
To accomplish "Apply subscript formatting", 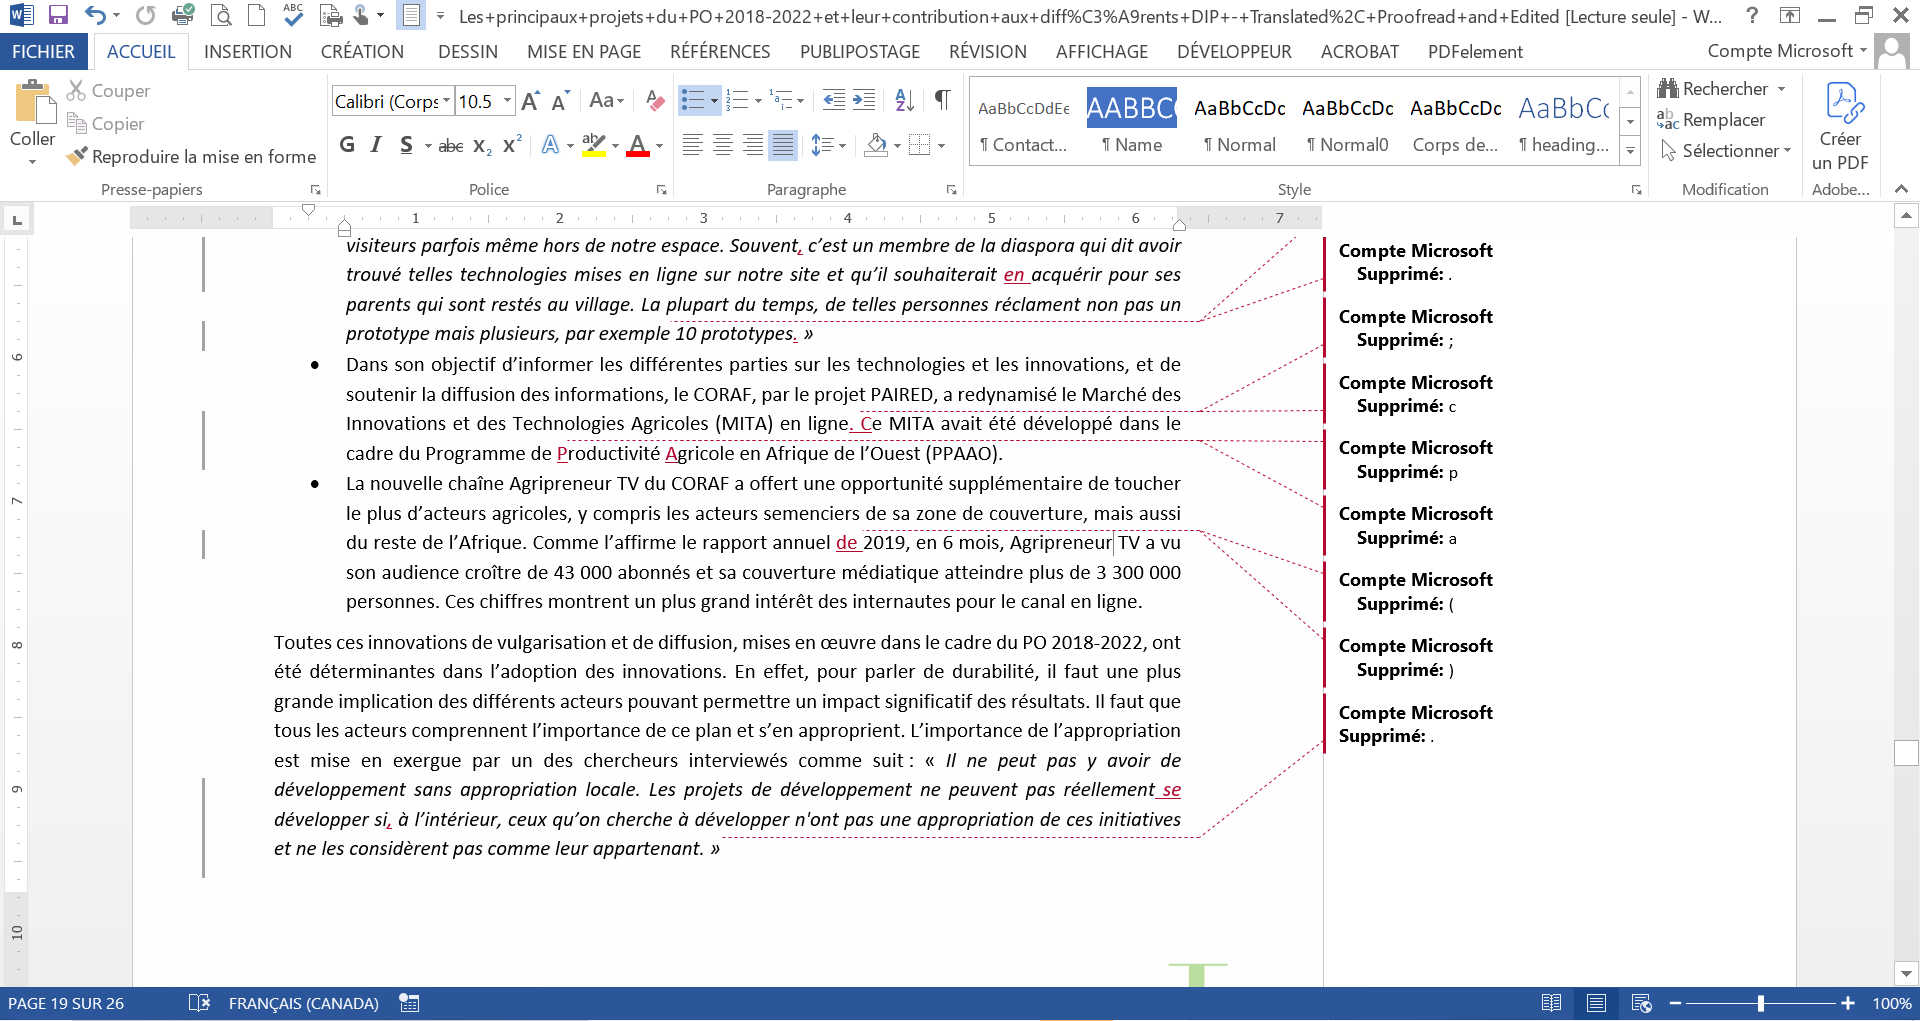I will point(482,146).
